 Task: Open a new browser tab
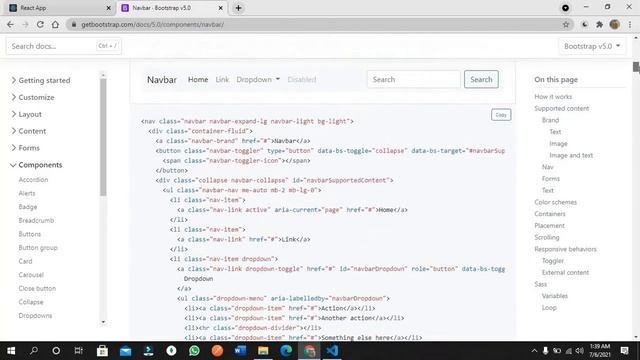(238, 8)
